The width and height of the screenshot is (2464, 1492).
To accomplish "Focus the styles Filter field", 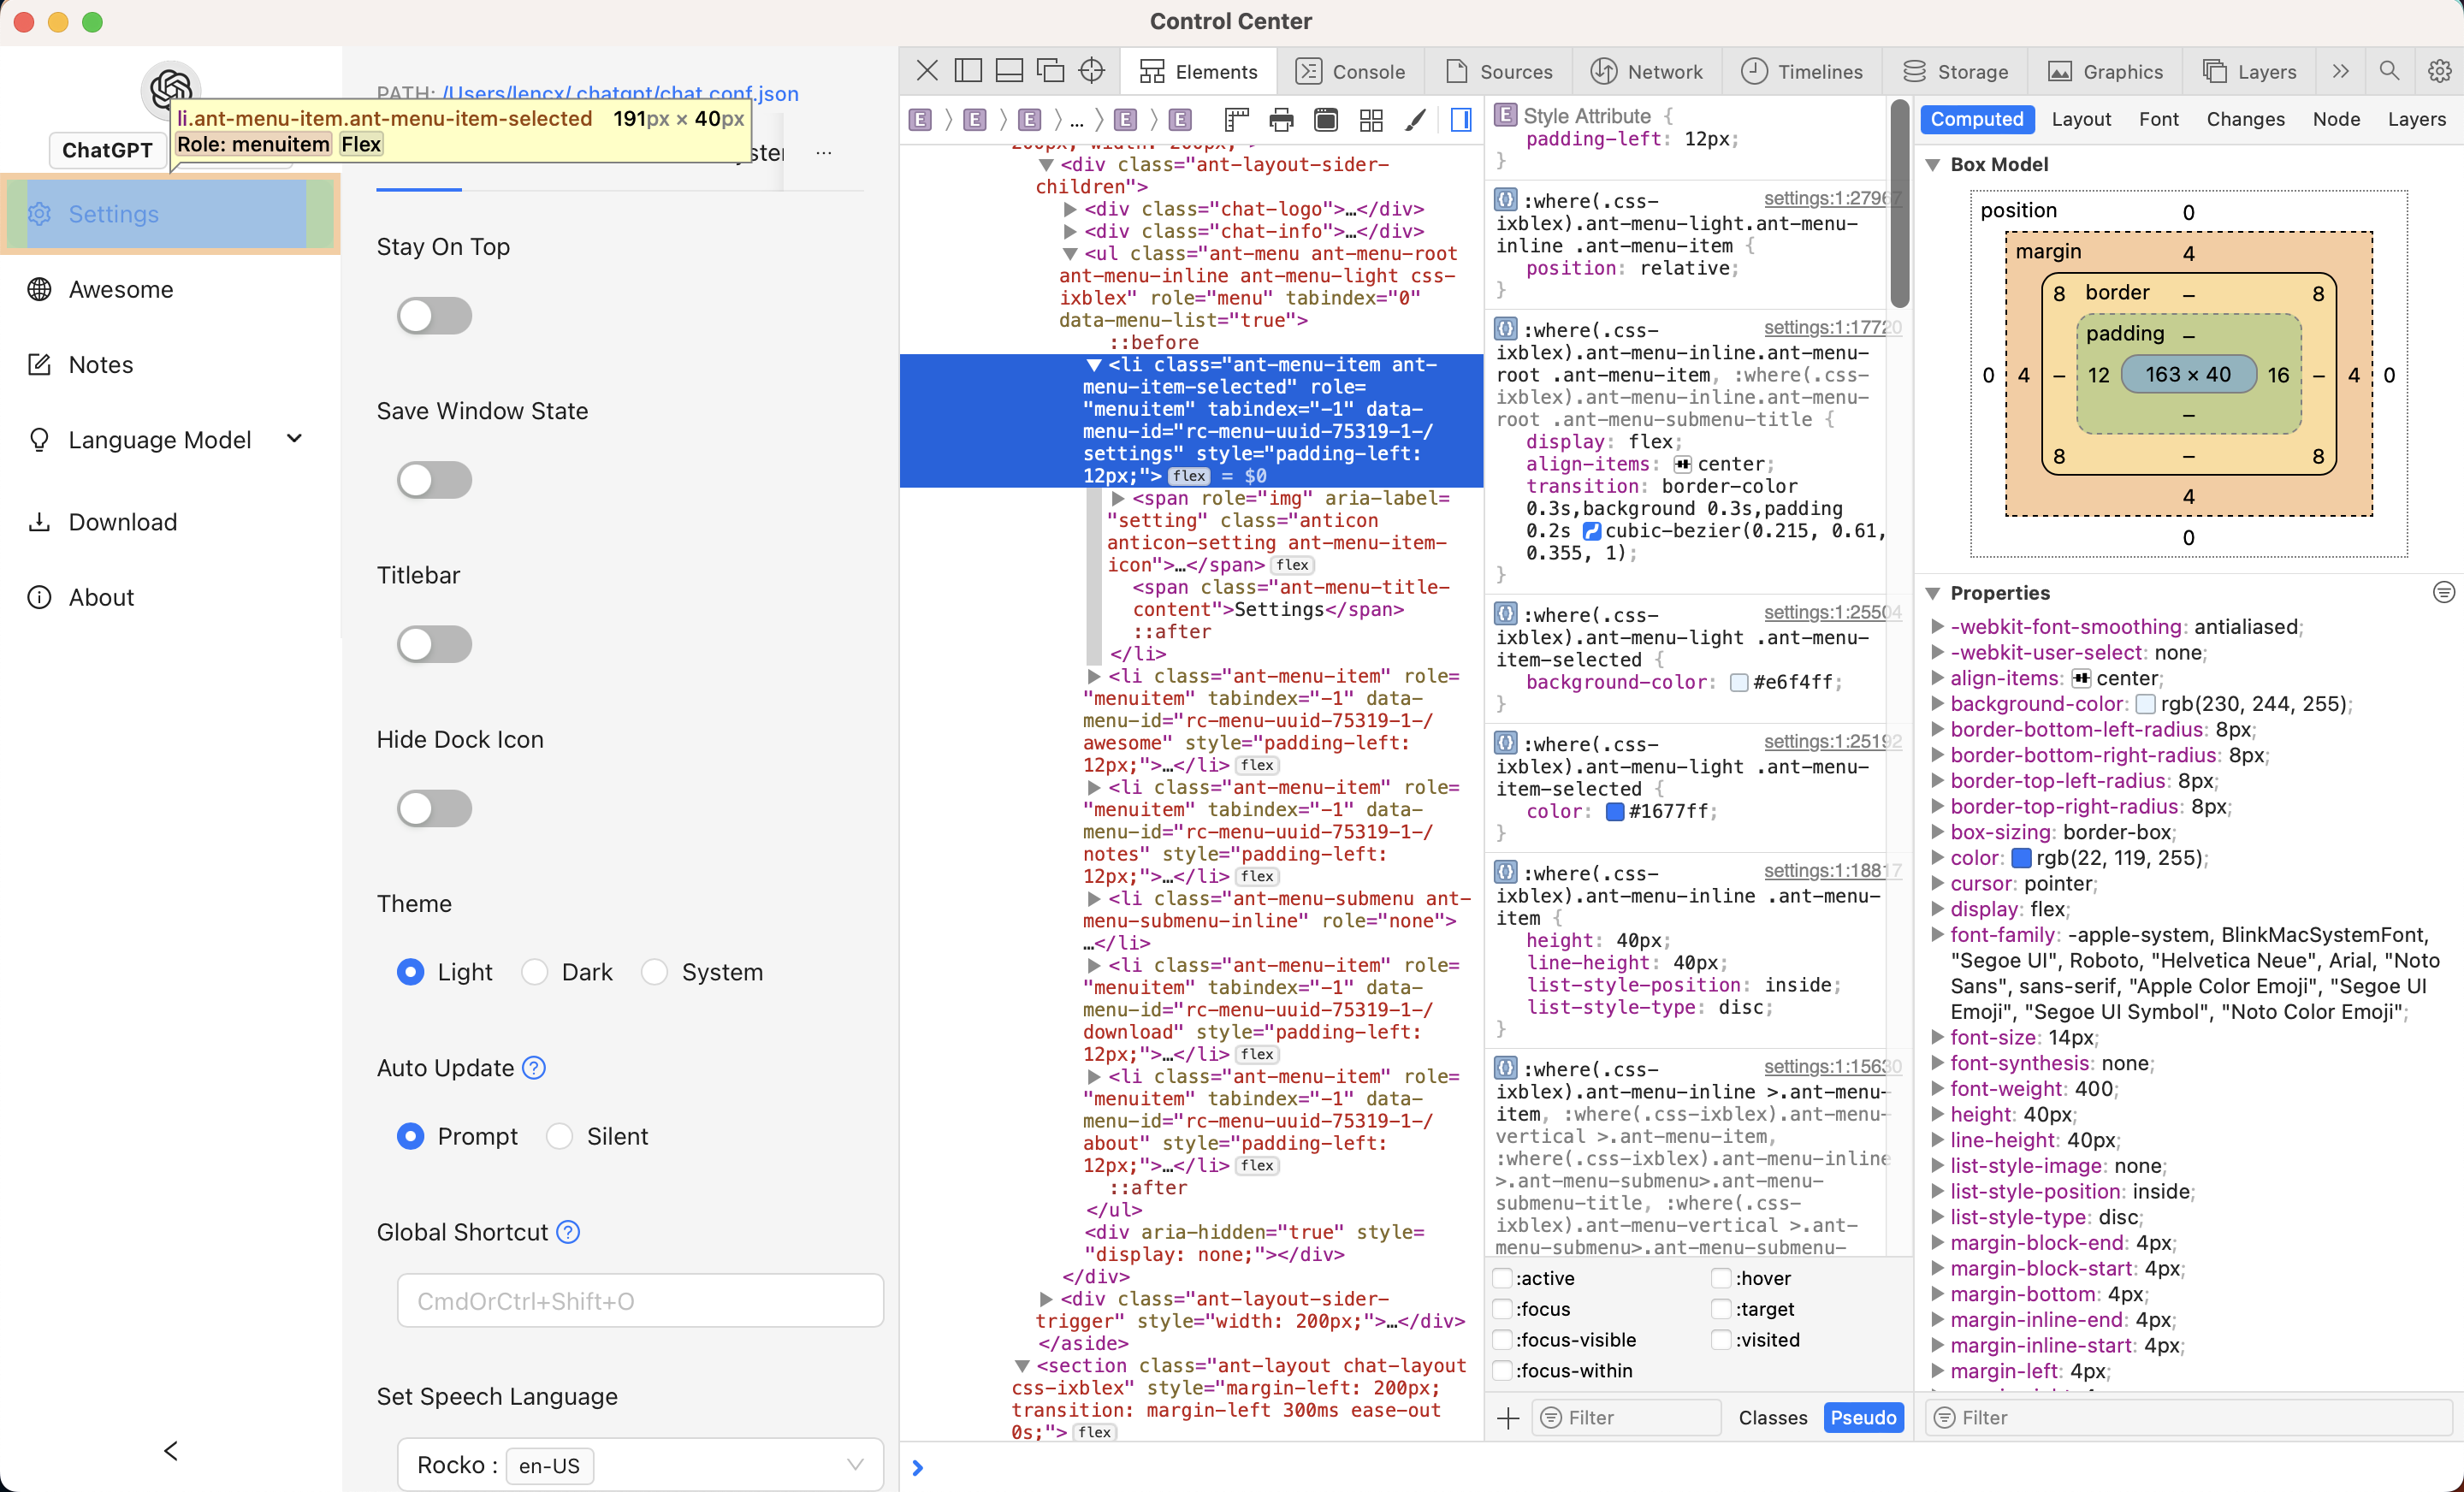I will (x=1626, y=1417).
